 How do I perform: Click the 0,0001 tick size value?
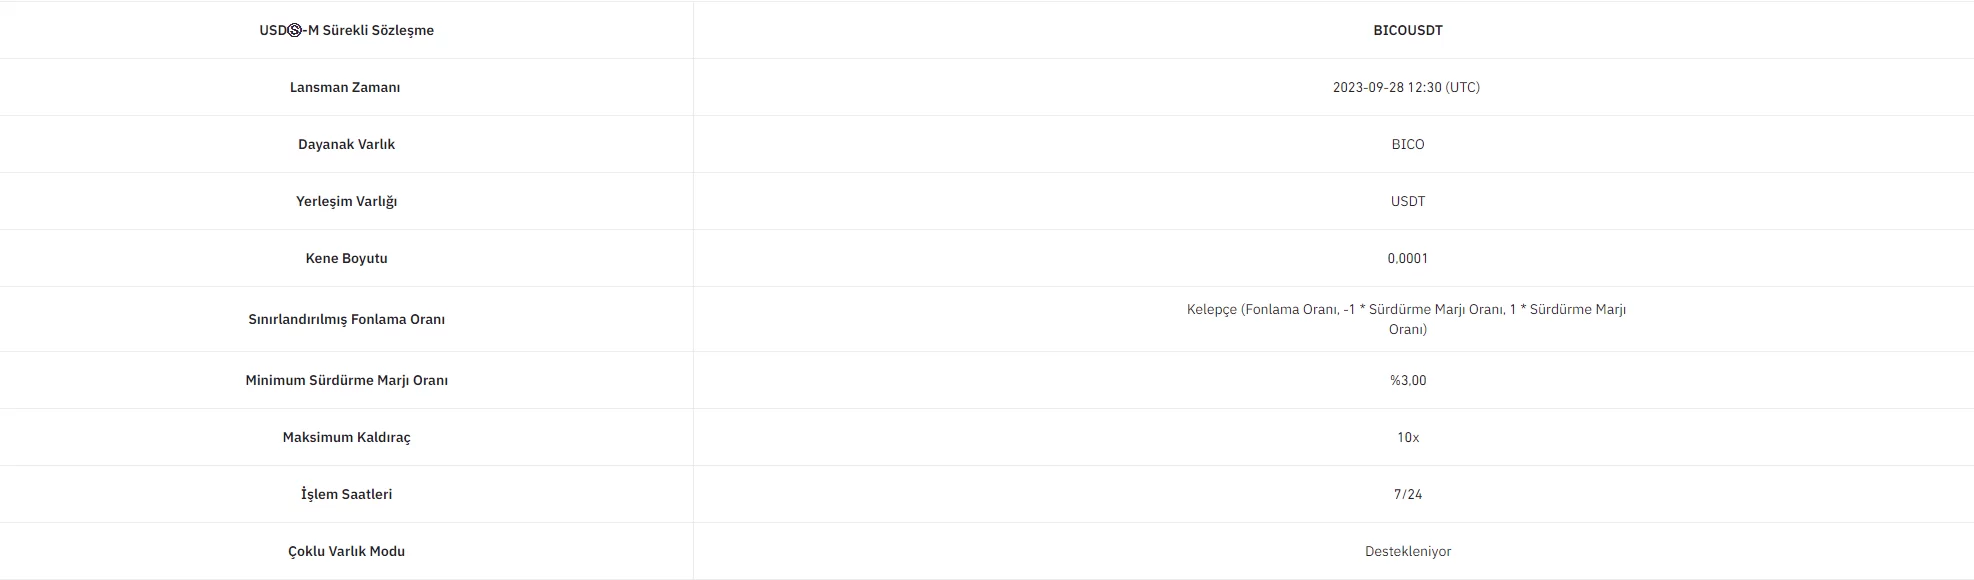[1407, 258]
